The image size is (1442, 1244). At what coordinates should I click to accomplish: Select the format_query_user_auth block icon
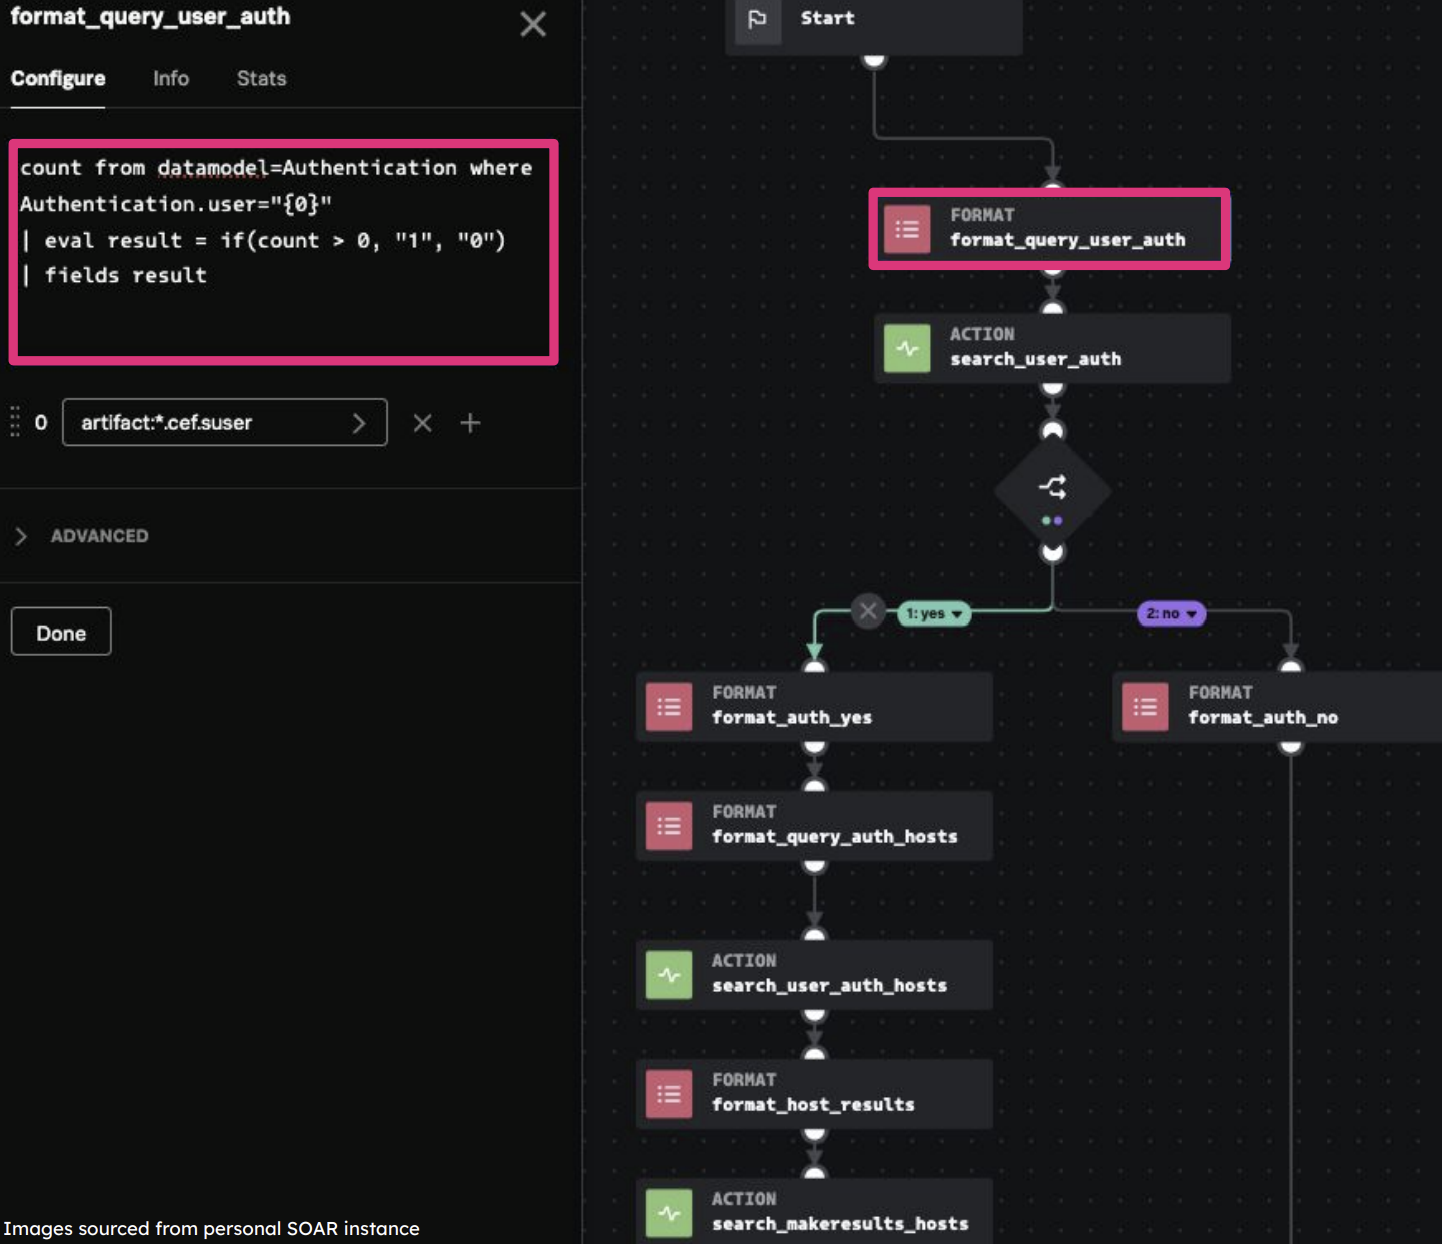pyautogui.click(x=907, y=229)
